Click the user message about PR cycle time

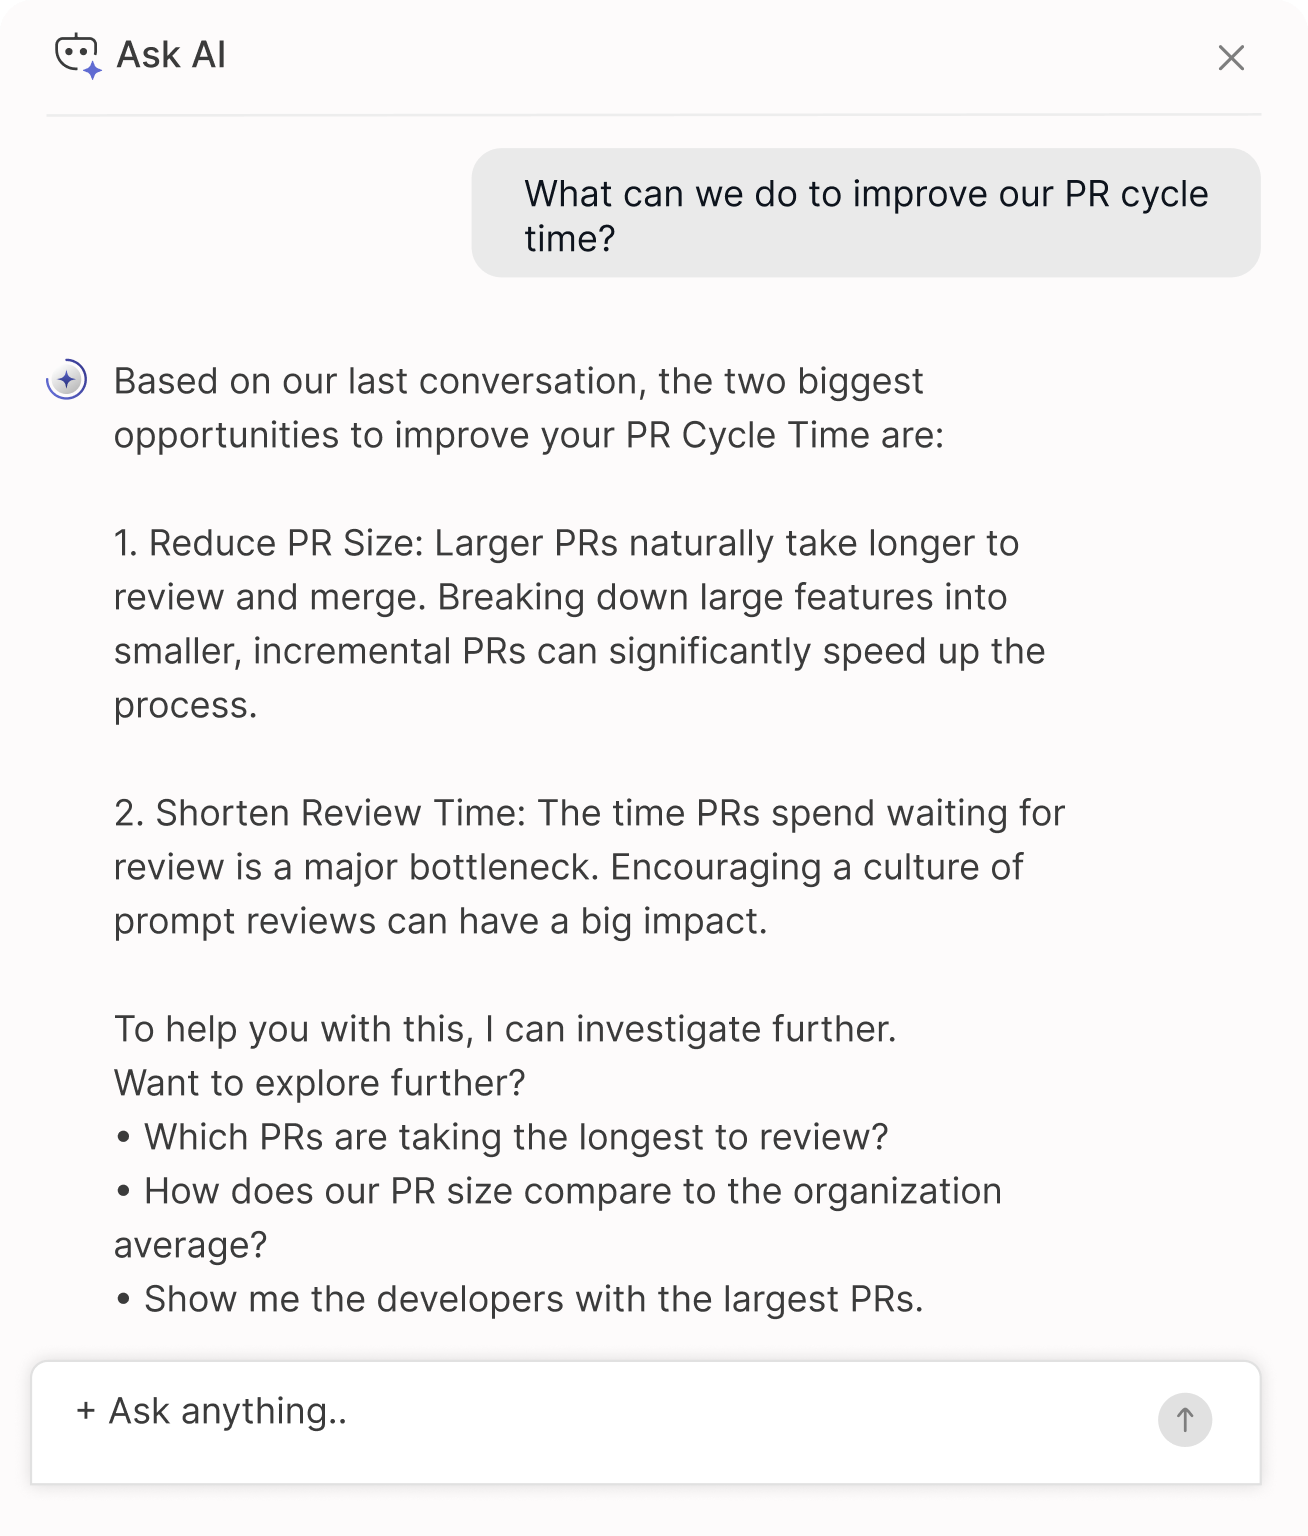pos(866,214)
